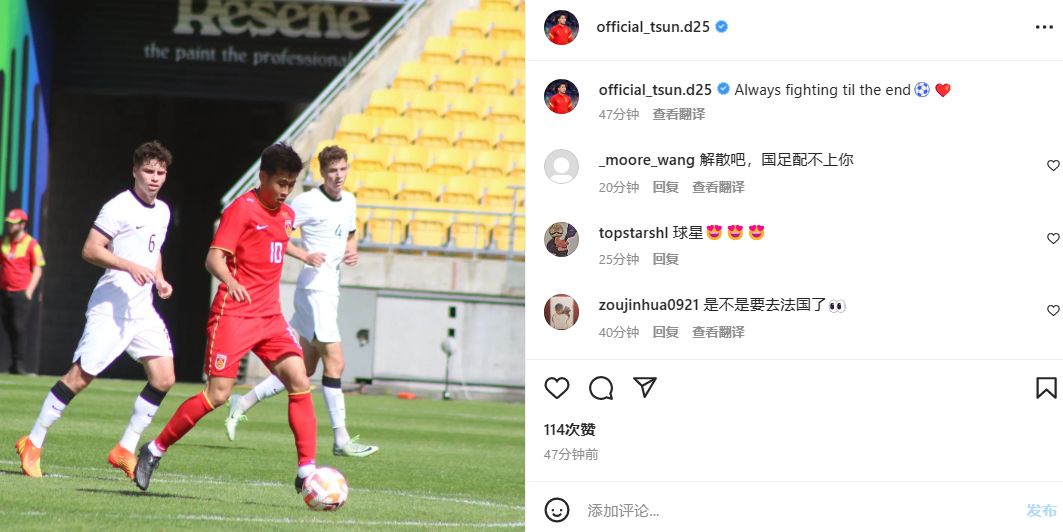Like topstarshl's comment heart
The width and height of the screenshot is (1063, 532).
[1053, 239]
